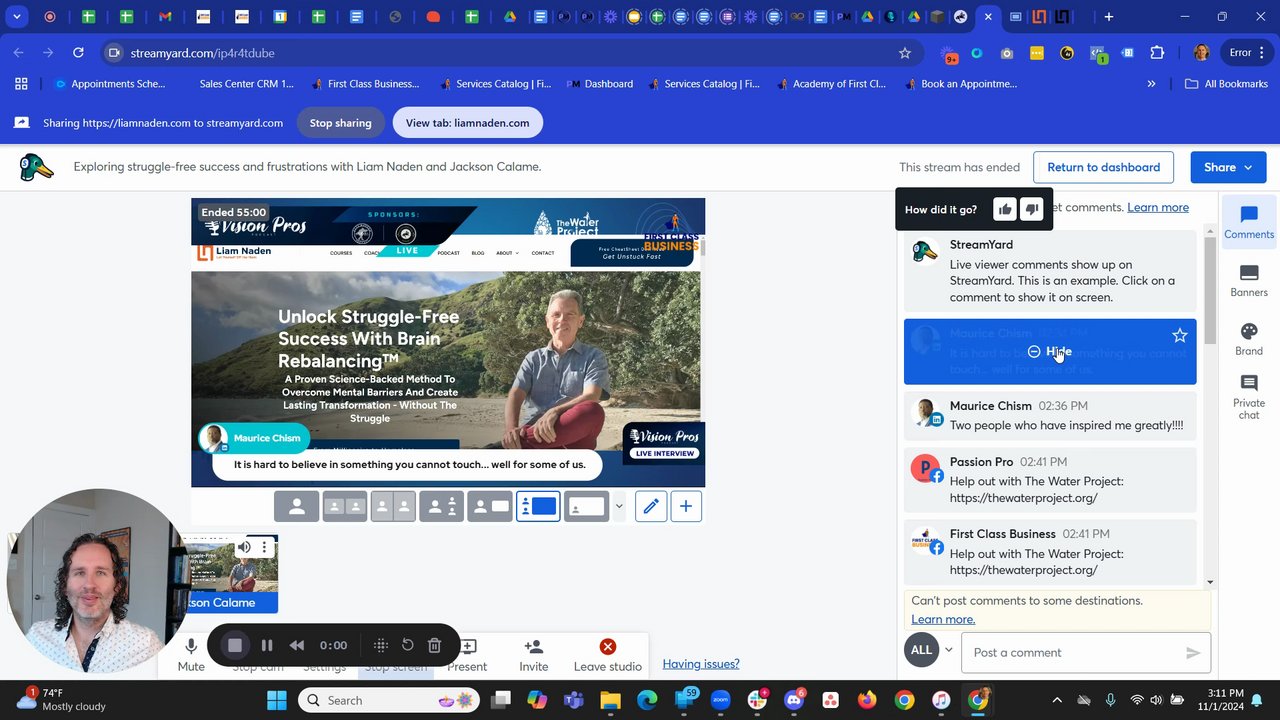Stop the screen recording overlay
The height and width of the screenshot is (720, 1280).
[x=235, y=646]
